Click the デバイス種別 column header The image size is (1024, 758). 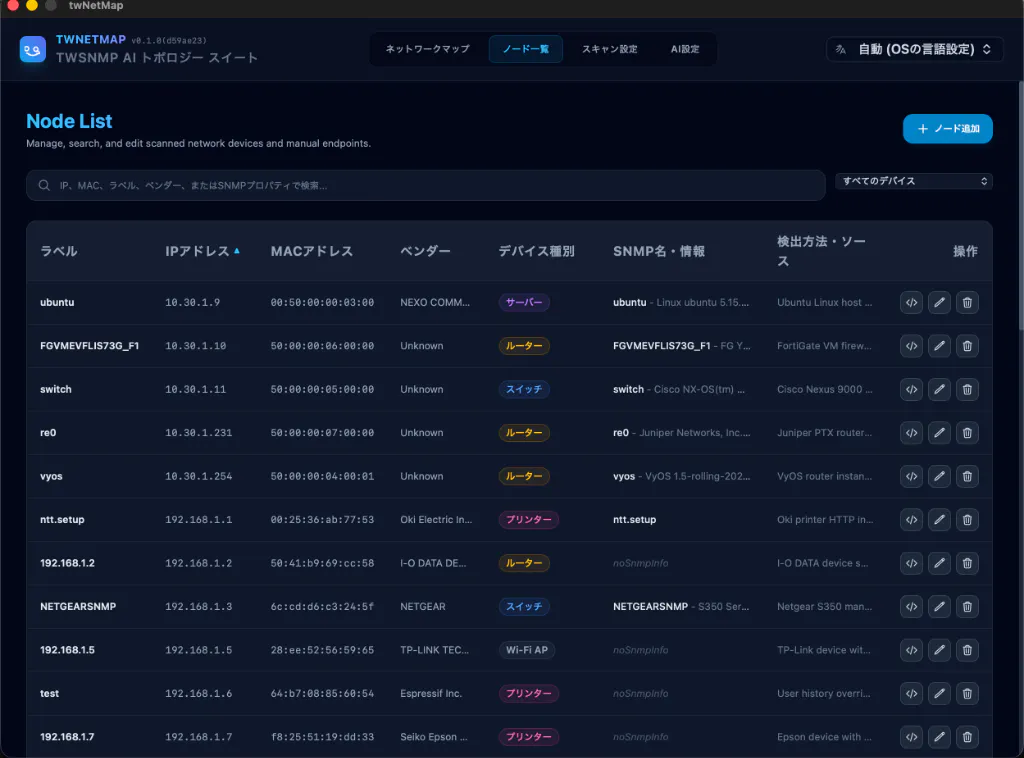[536, 251]
